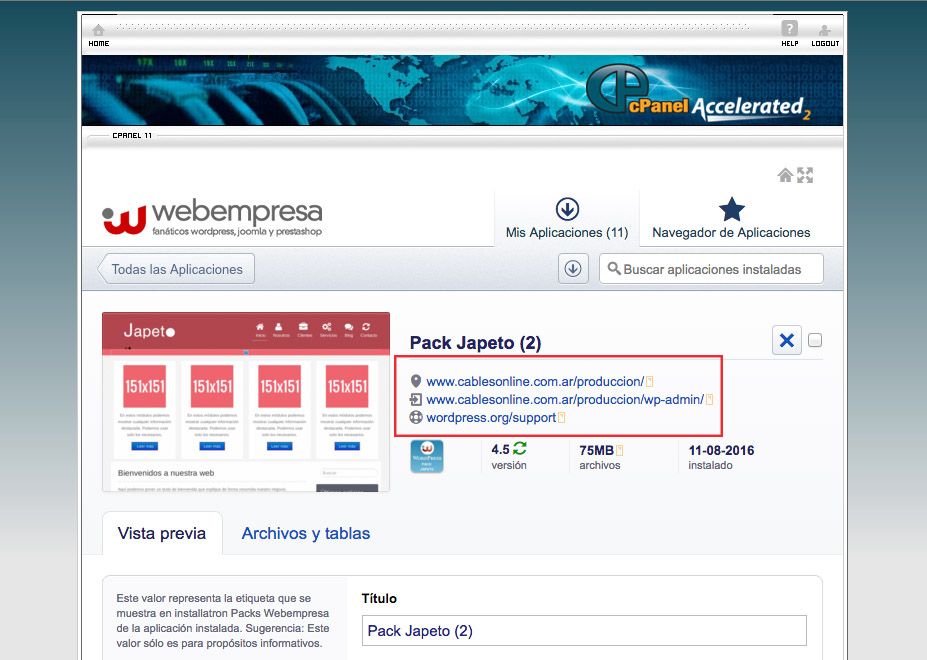Click the small house icon above tabs
The image size is (927, 660).
(785, 175)
